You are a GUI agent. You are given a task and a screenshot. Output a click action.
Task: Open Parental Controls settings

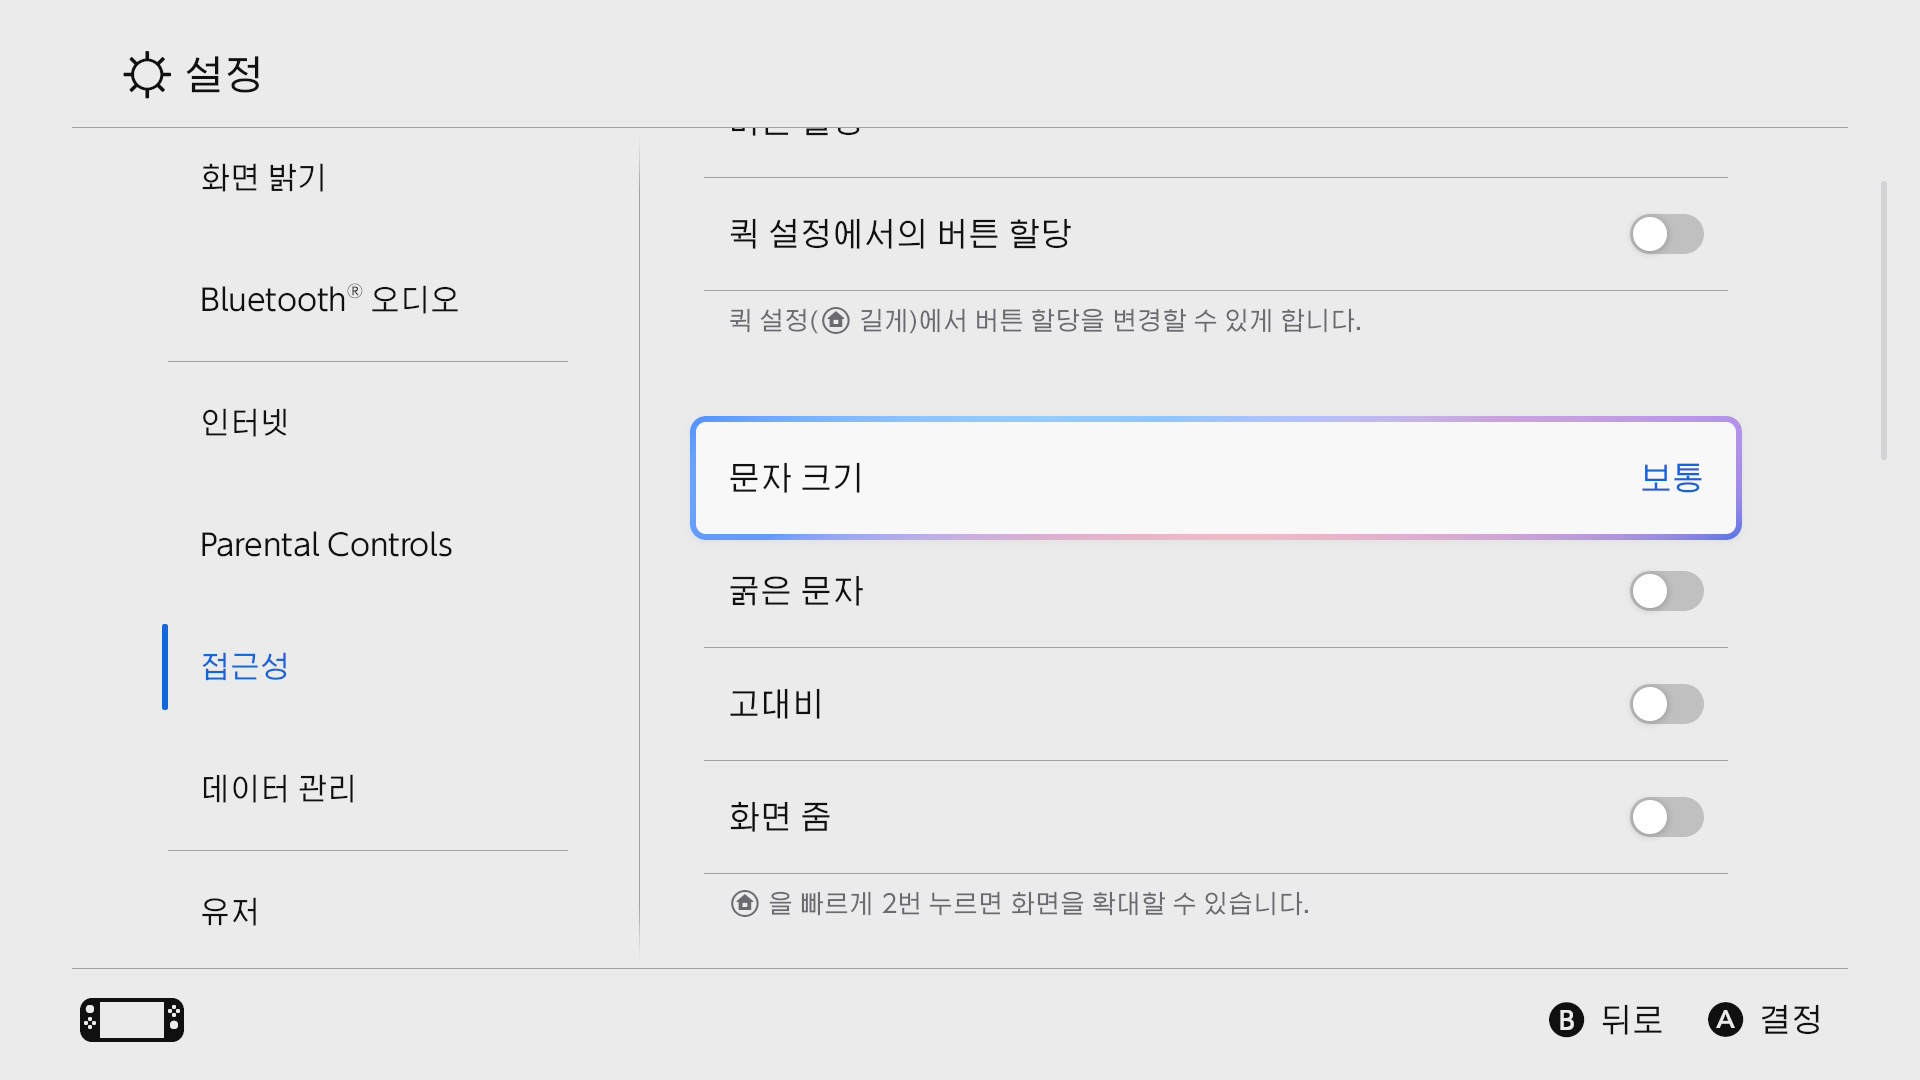click(326, 544)
